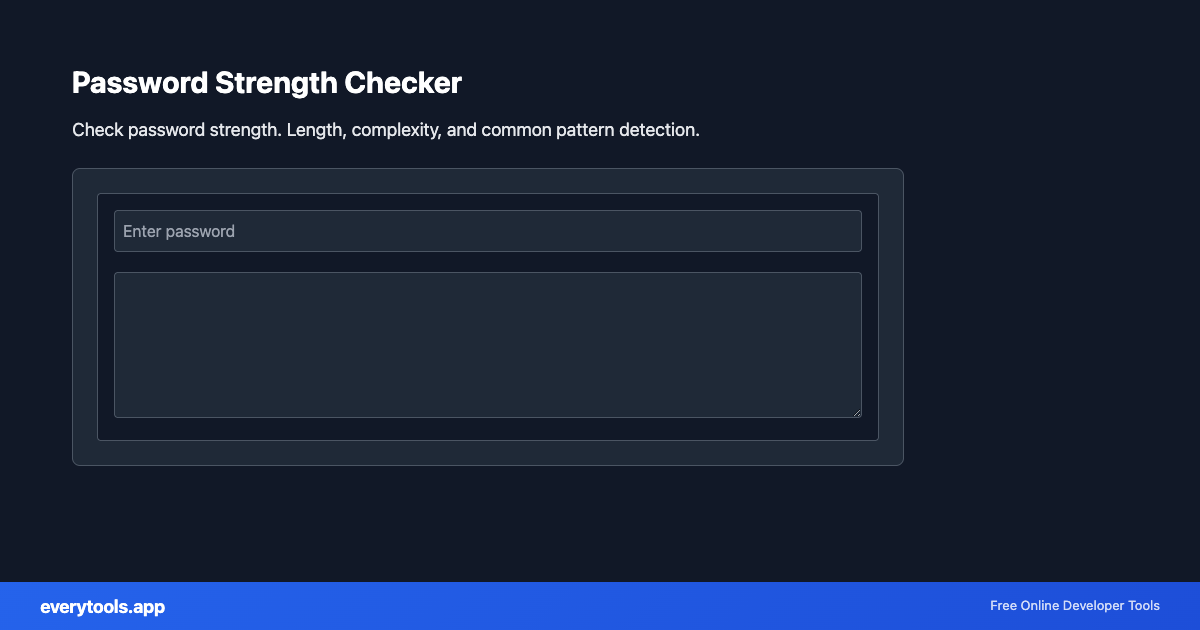Open Free Online Developer Tools link
The width and height of the screenshot is (1200, 630).
1074,606
